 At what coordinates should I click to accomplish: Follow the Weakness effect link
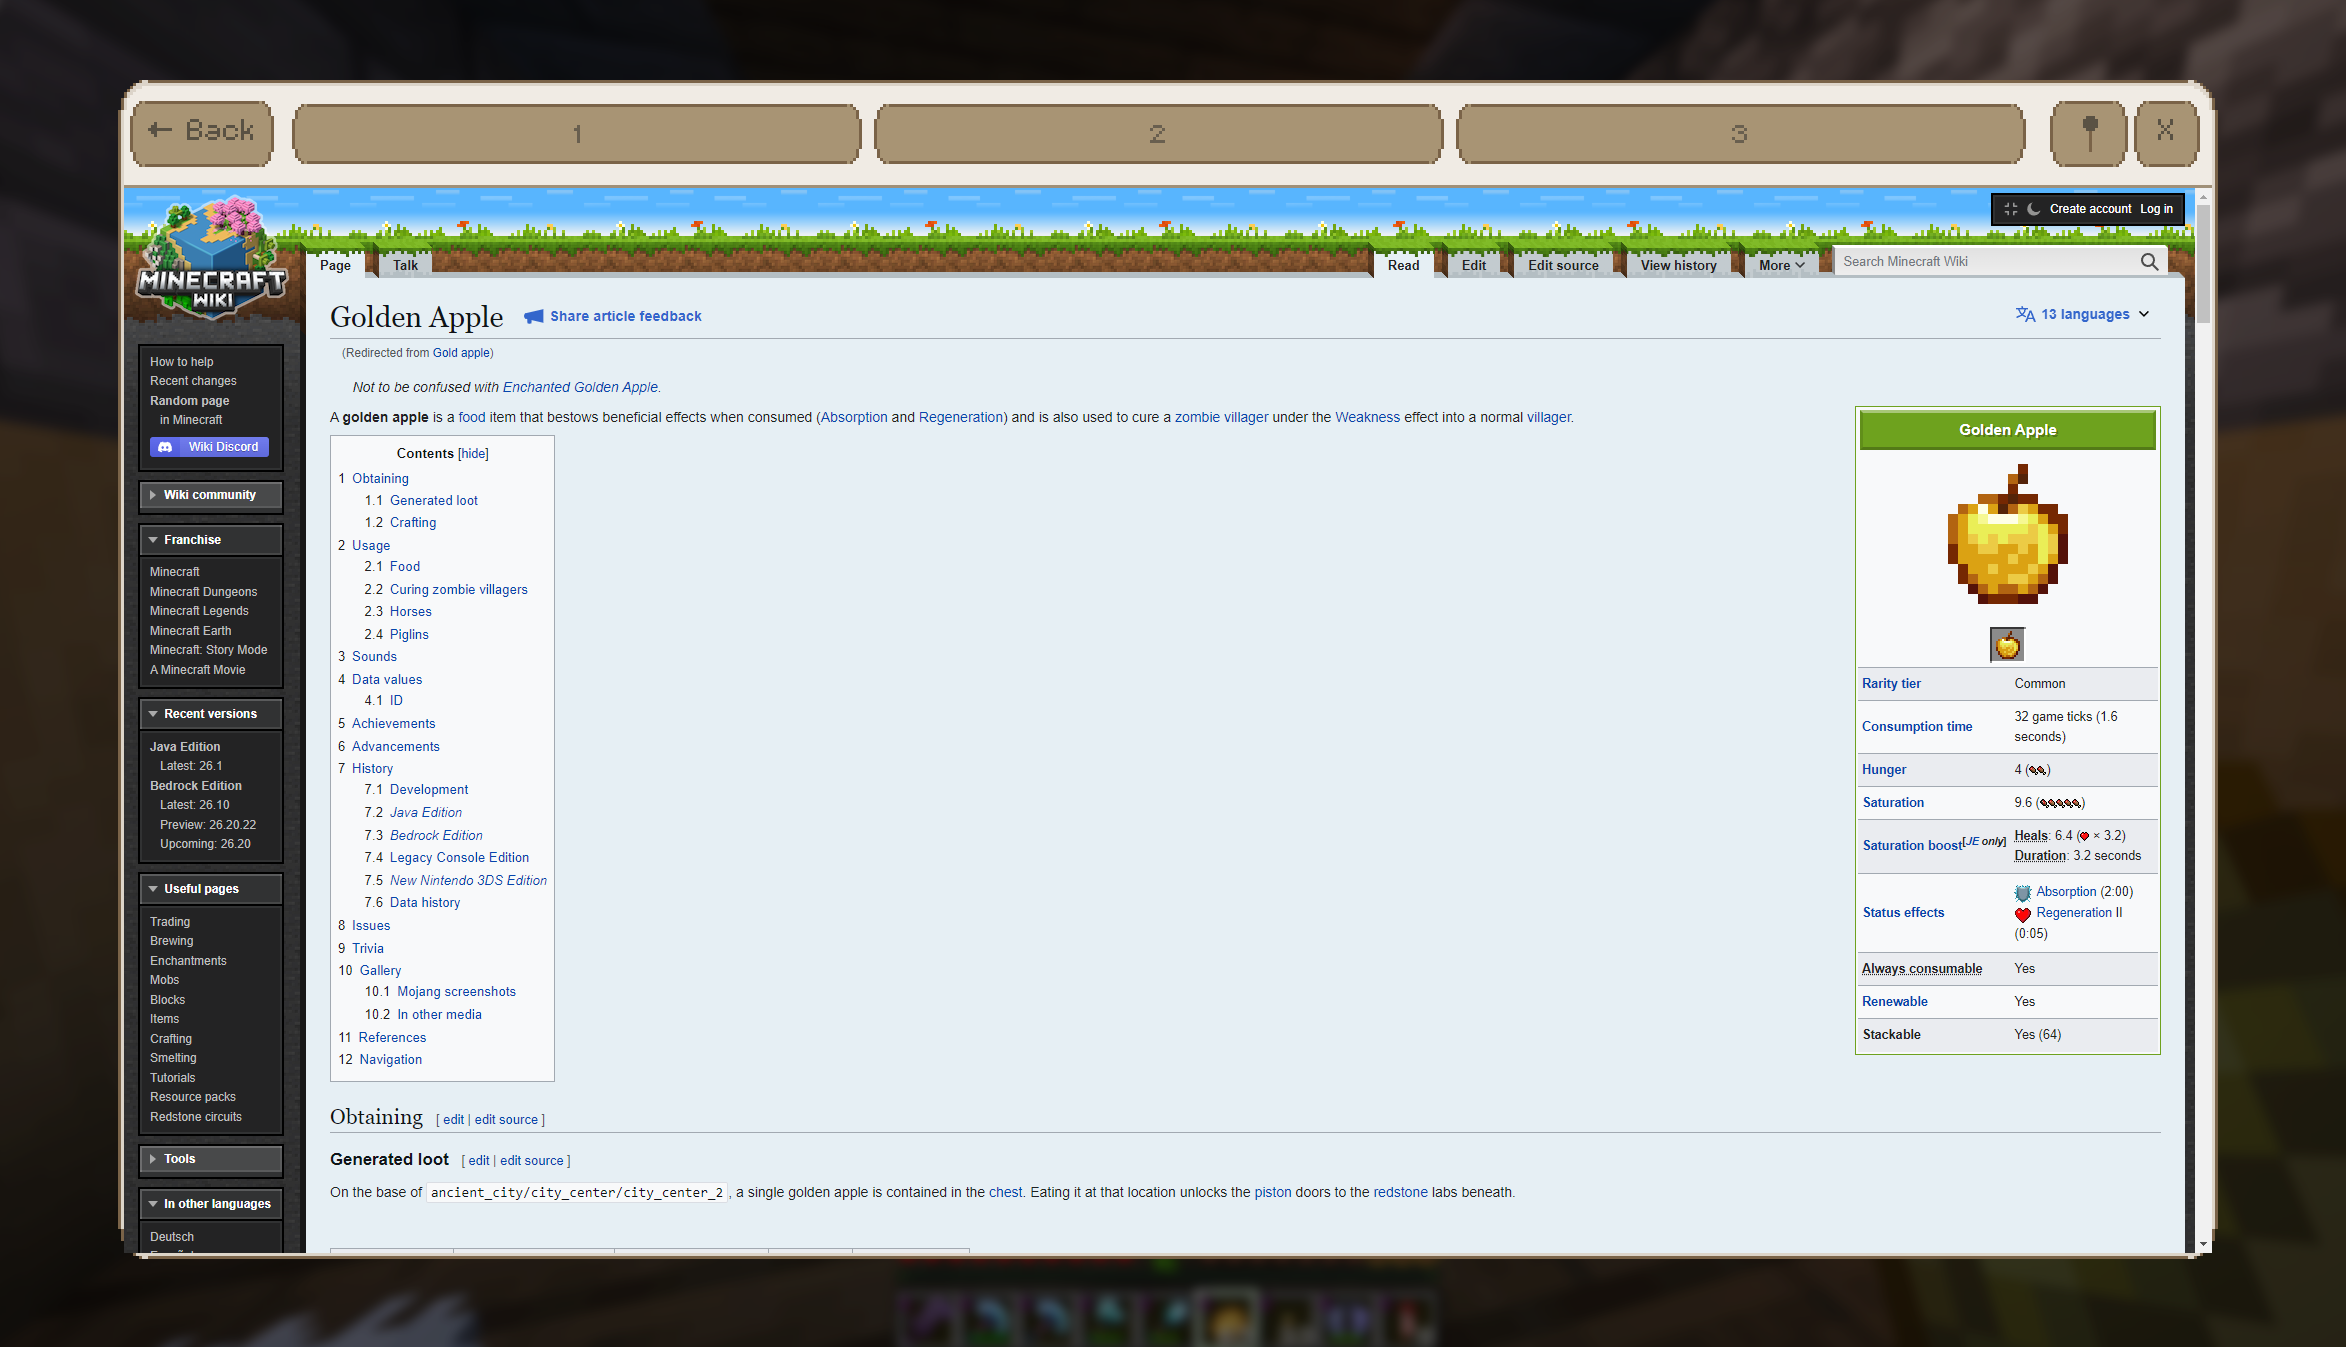1367,418
